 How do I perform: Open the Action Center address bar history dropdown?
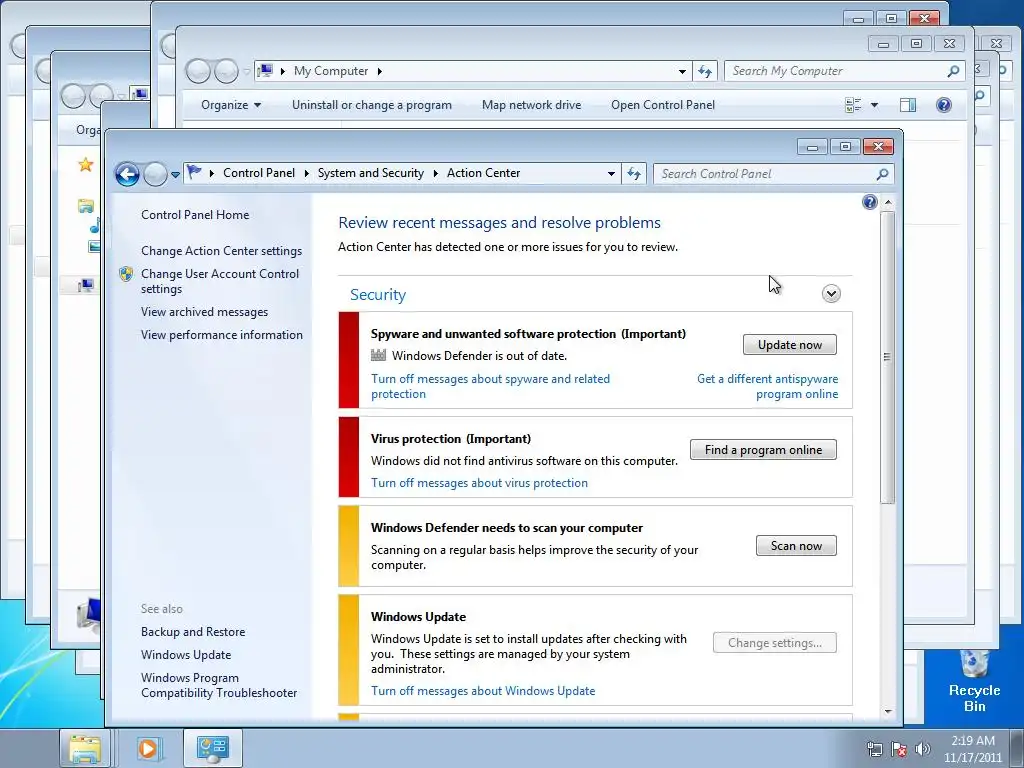click(x=611, y=174)
